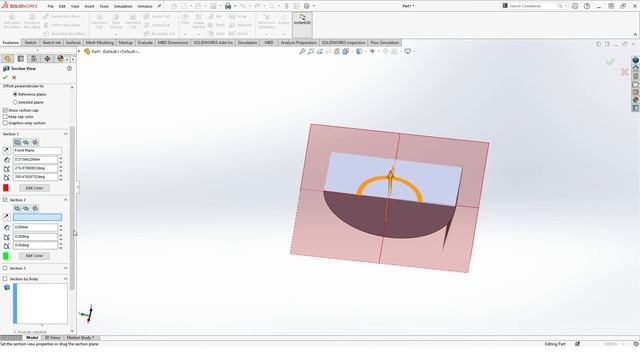Open the DisplayManager tab icon
Screen dimensions: 640x360
click(60, 59)
